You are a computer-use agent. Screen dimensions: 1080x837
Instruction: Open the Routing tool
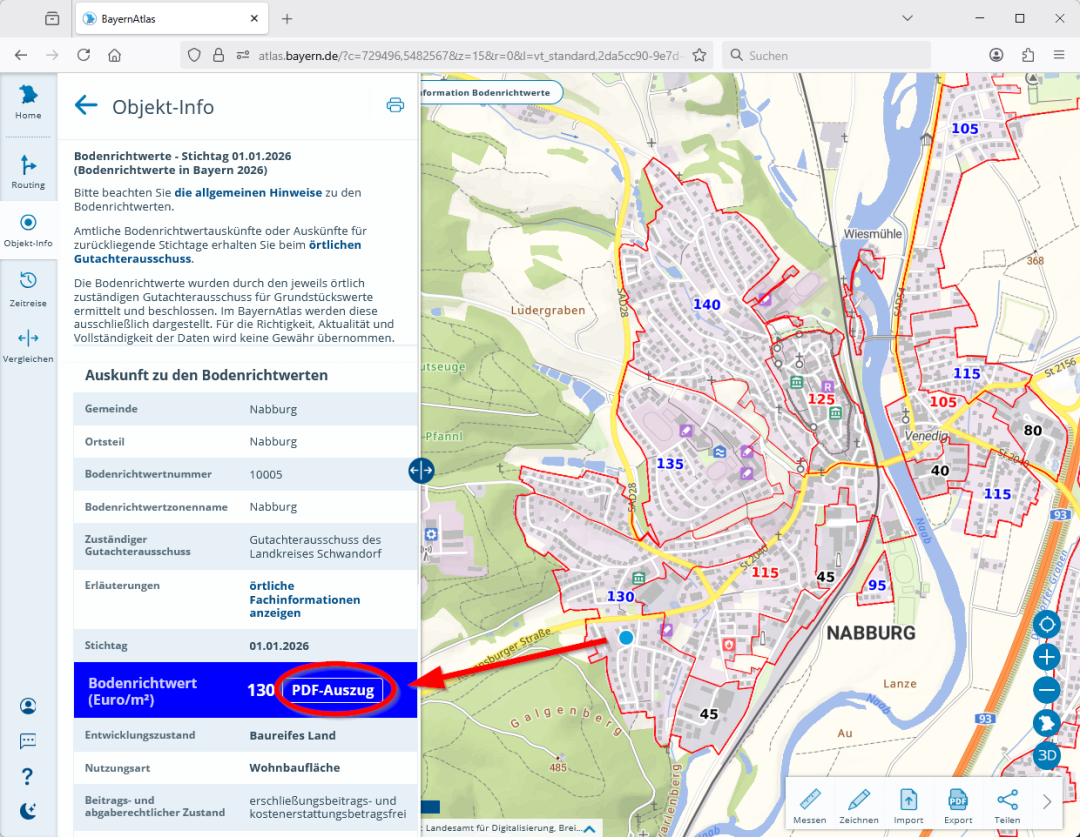pos(28,172)
